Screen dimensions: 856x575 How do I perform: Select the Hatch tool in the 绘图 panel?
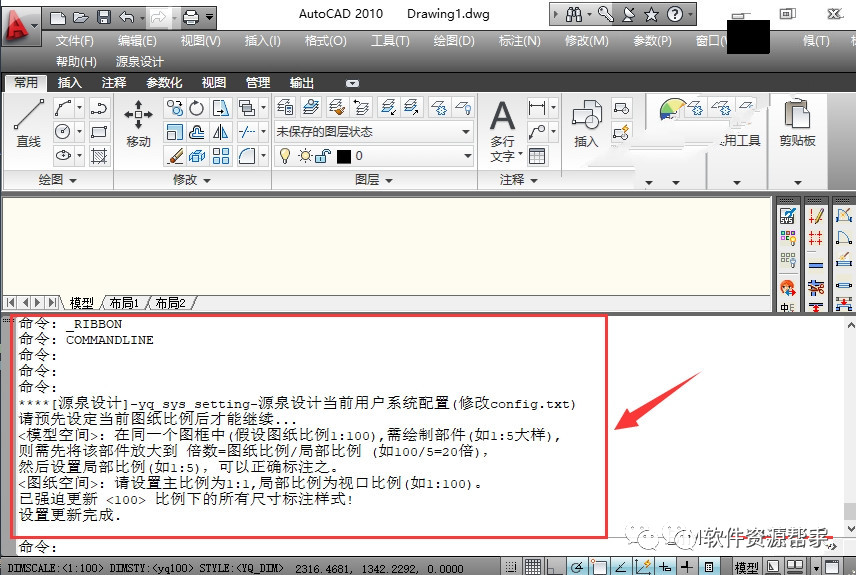coord(99,155)
